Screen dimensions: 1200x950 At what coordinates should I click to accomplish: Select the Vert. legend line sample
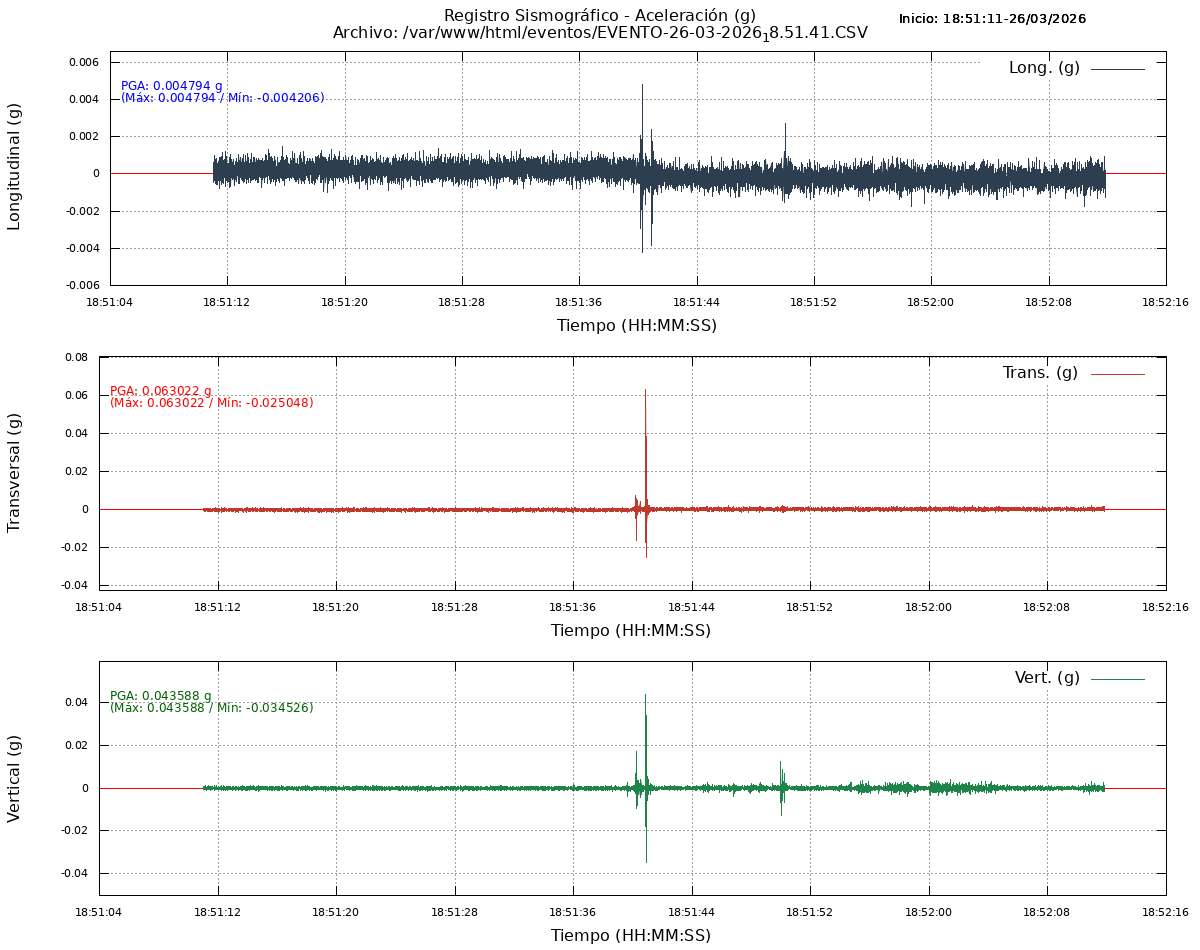pyautogui.click(x=1117, y=679)
